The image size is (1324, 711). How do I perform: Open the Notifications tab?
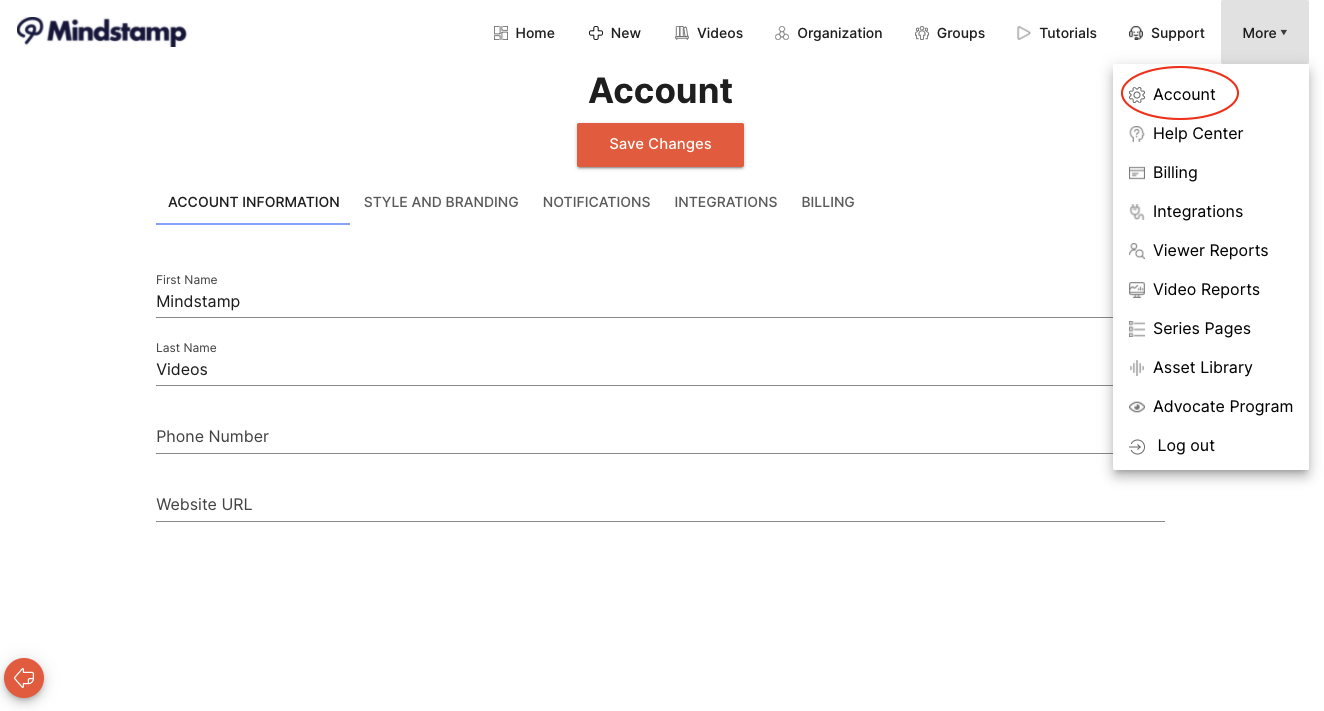tap(596, 202)
